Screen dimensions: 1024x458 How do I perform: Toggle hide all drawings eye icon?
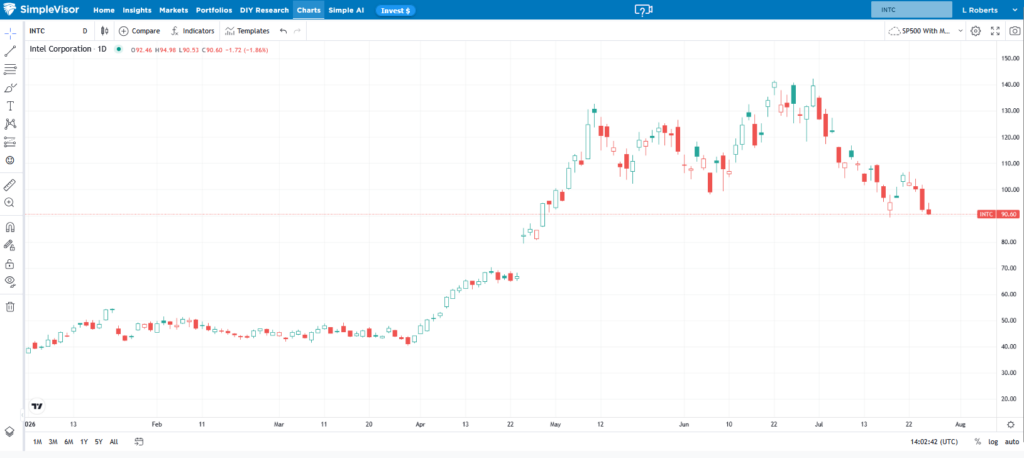10,282
